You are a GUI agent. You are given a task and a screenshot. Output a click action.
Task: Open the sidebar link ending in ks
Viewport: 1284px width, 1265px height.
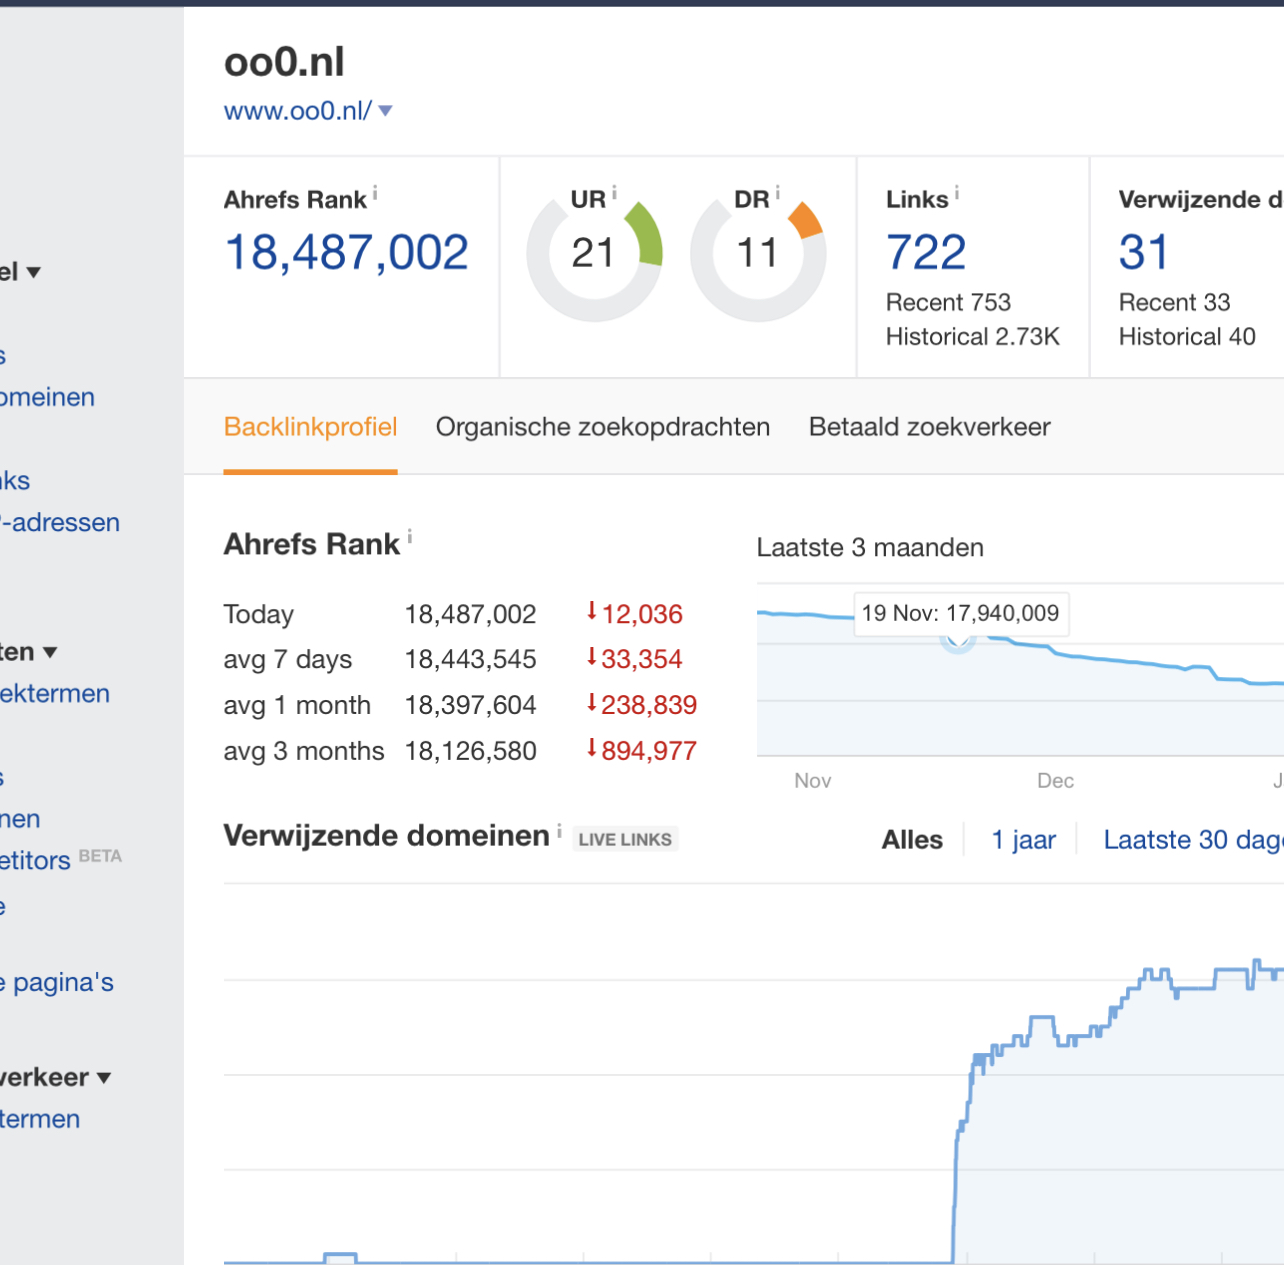[15, 481]
